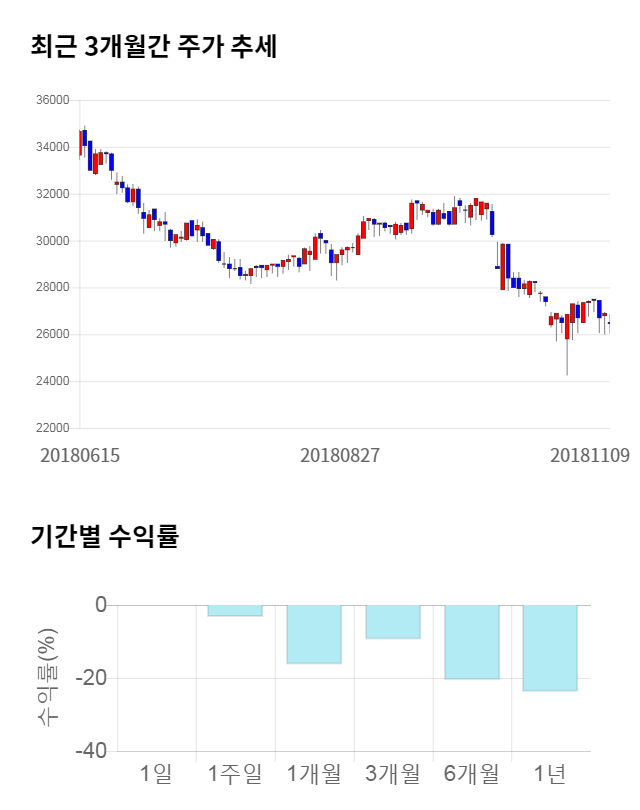Click the '1개월' x-axis label

pos(314,773)
